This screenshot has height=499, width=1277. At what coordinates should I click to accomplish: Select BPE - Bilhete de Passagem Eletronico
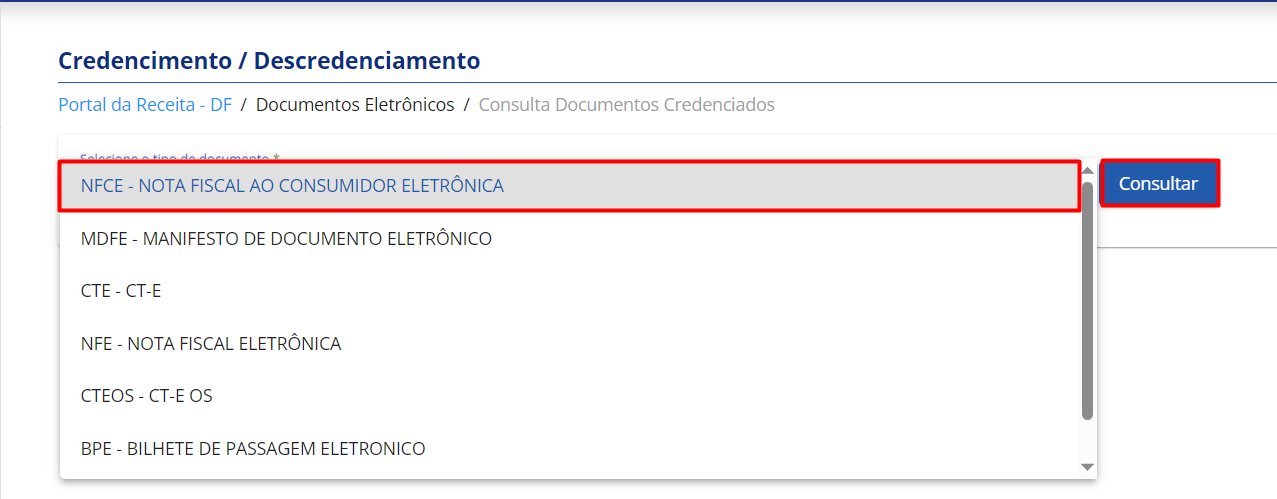253,449
